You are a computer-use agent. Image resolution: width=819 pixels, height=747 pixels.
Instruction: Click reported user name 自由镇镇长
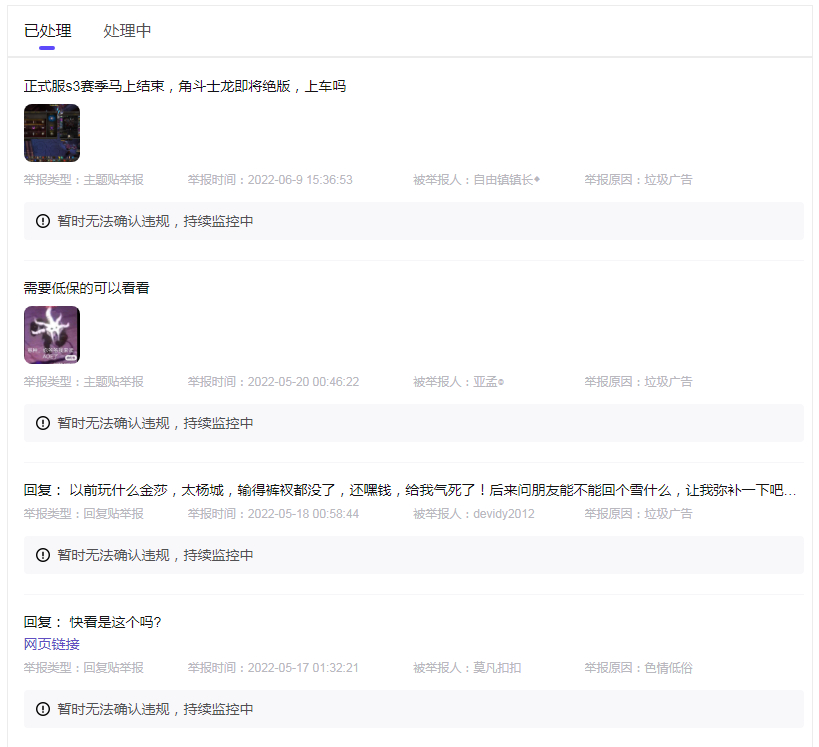point(503,180)
